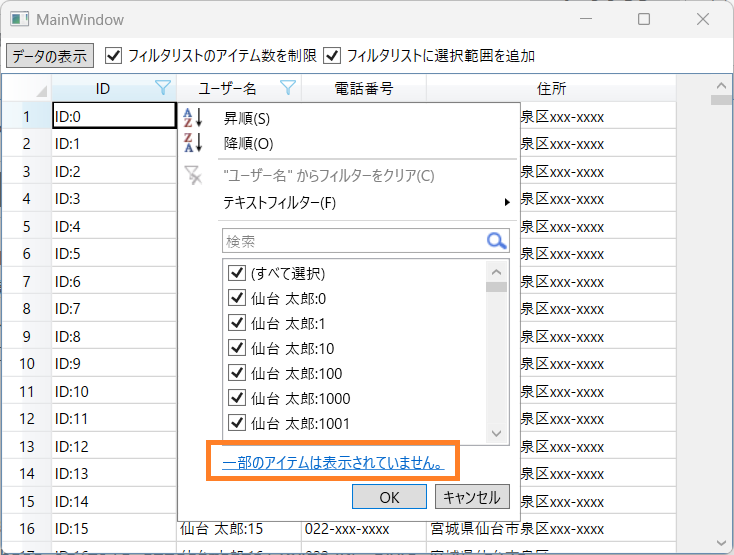Click the A-Z ascending sort icon
This screenshot has height=555, width=734.
click(x=193, y=118)
